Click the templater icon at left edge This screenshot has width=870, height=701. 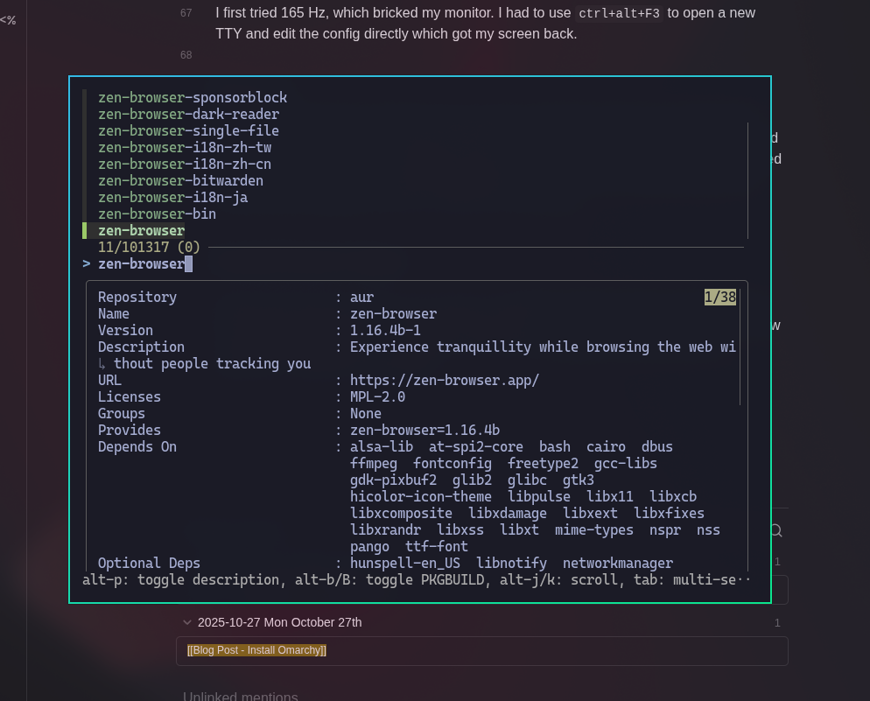pos(8,20)
